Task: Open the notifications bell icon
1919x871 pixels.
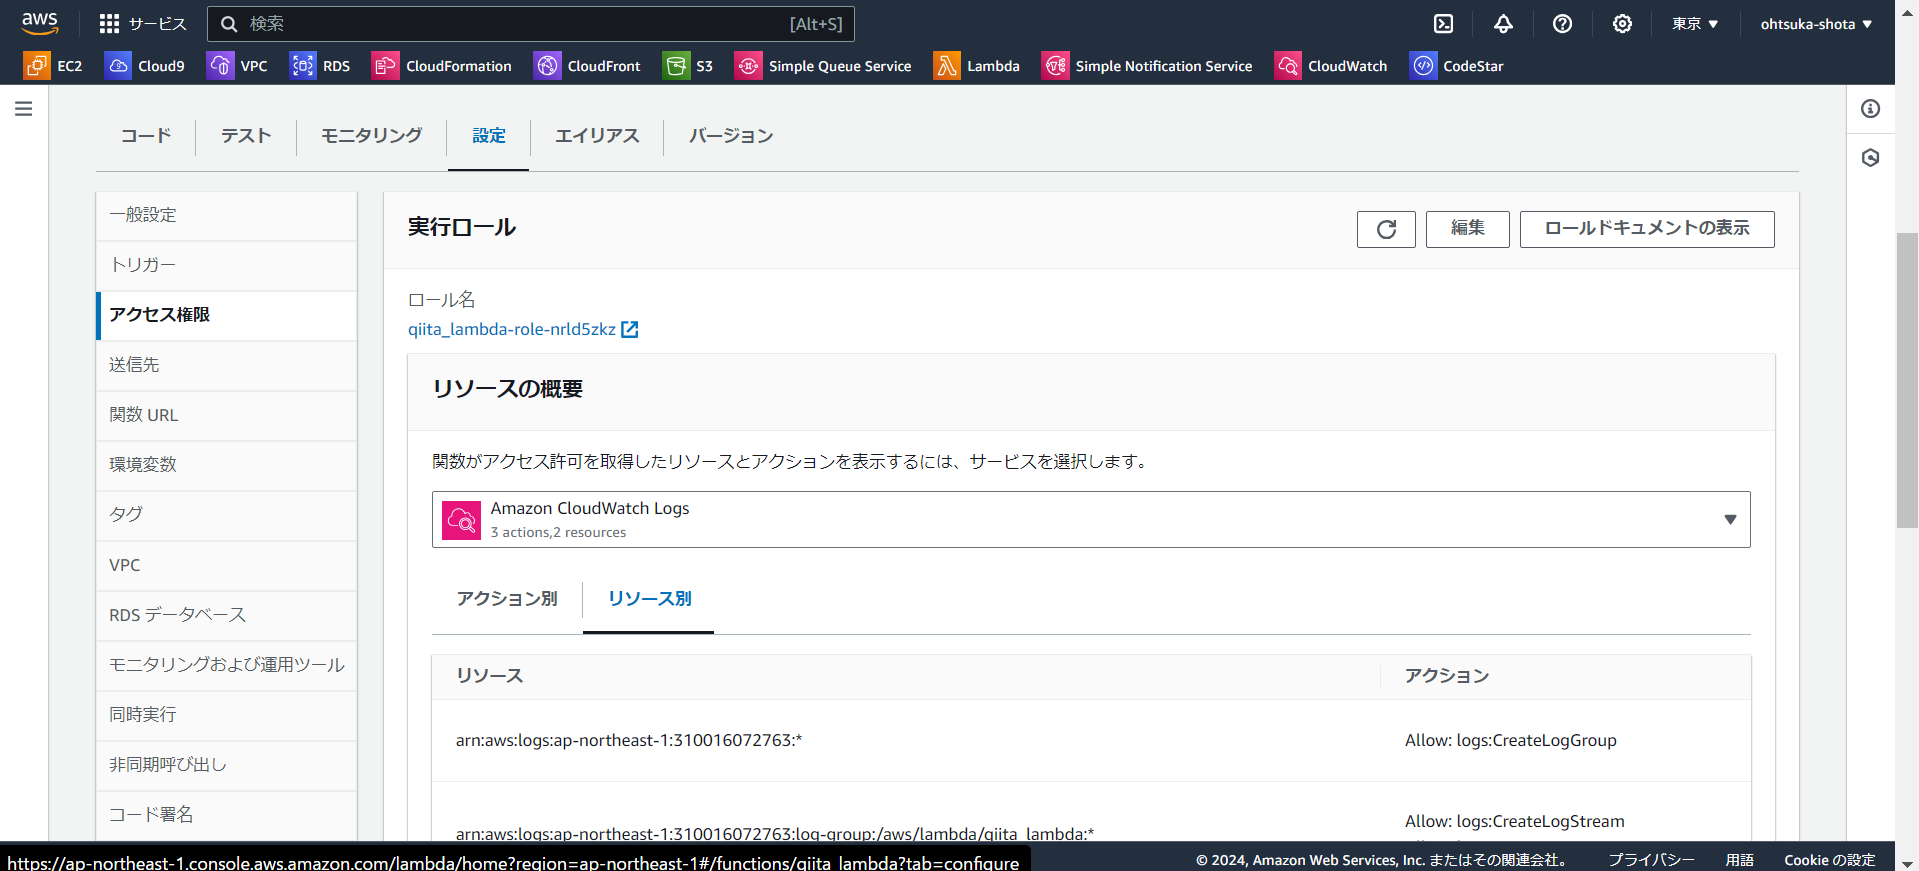Action: click(1503, 24)
